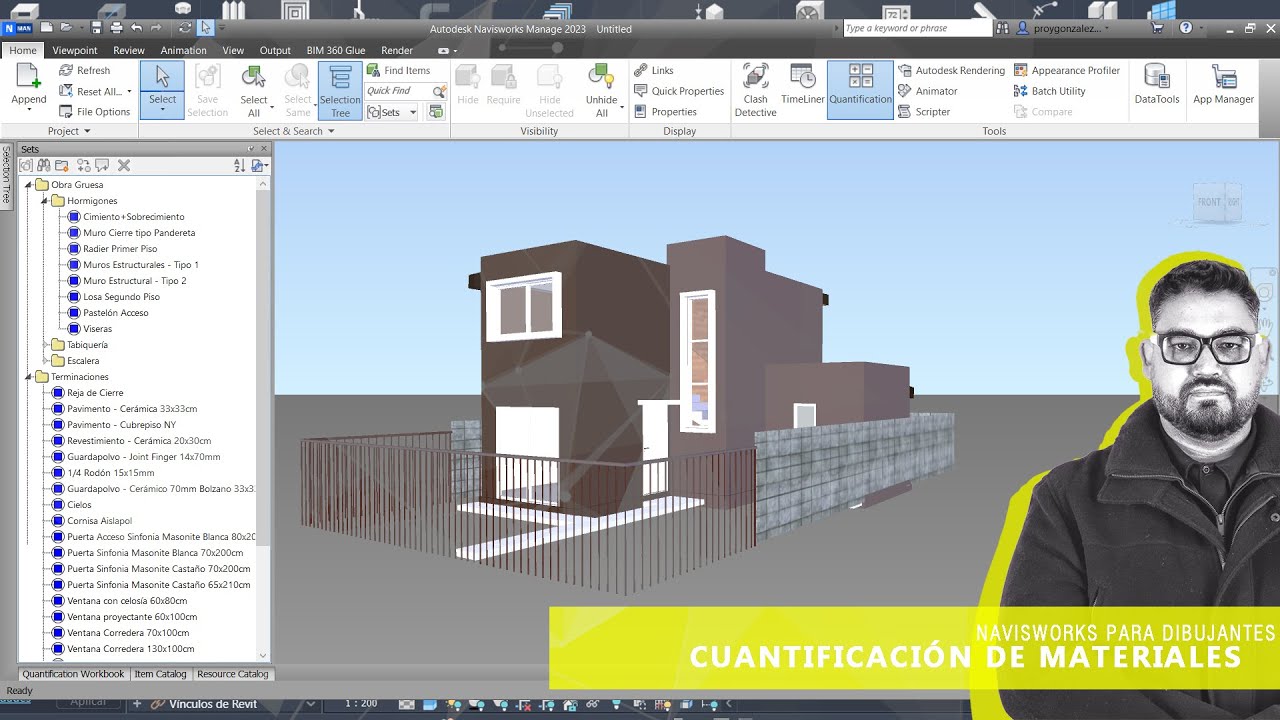Open the Select All dropdown arrow
Viewport: 1280px width, 720px height.
[x=270, y=107]
